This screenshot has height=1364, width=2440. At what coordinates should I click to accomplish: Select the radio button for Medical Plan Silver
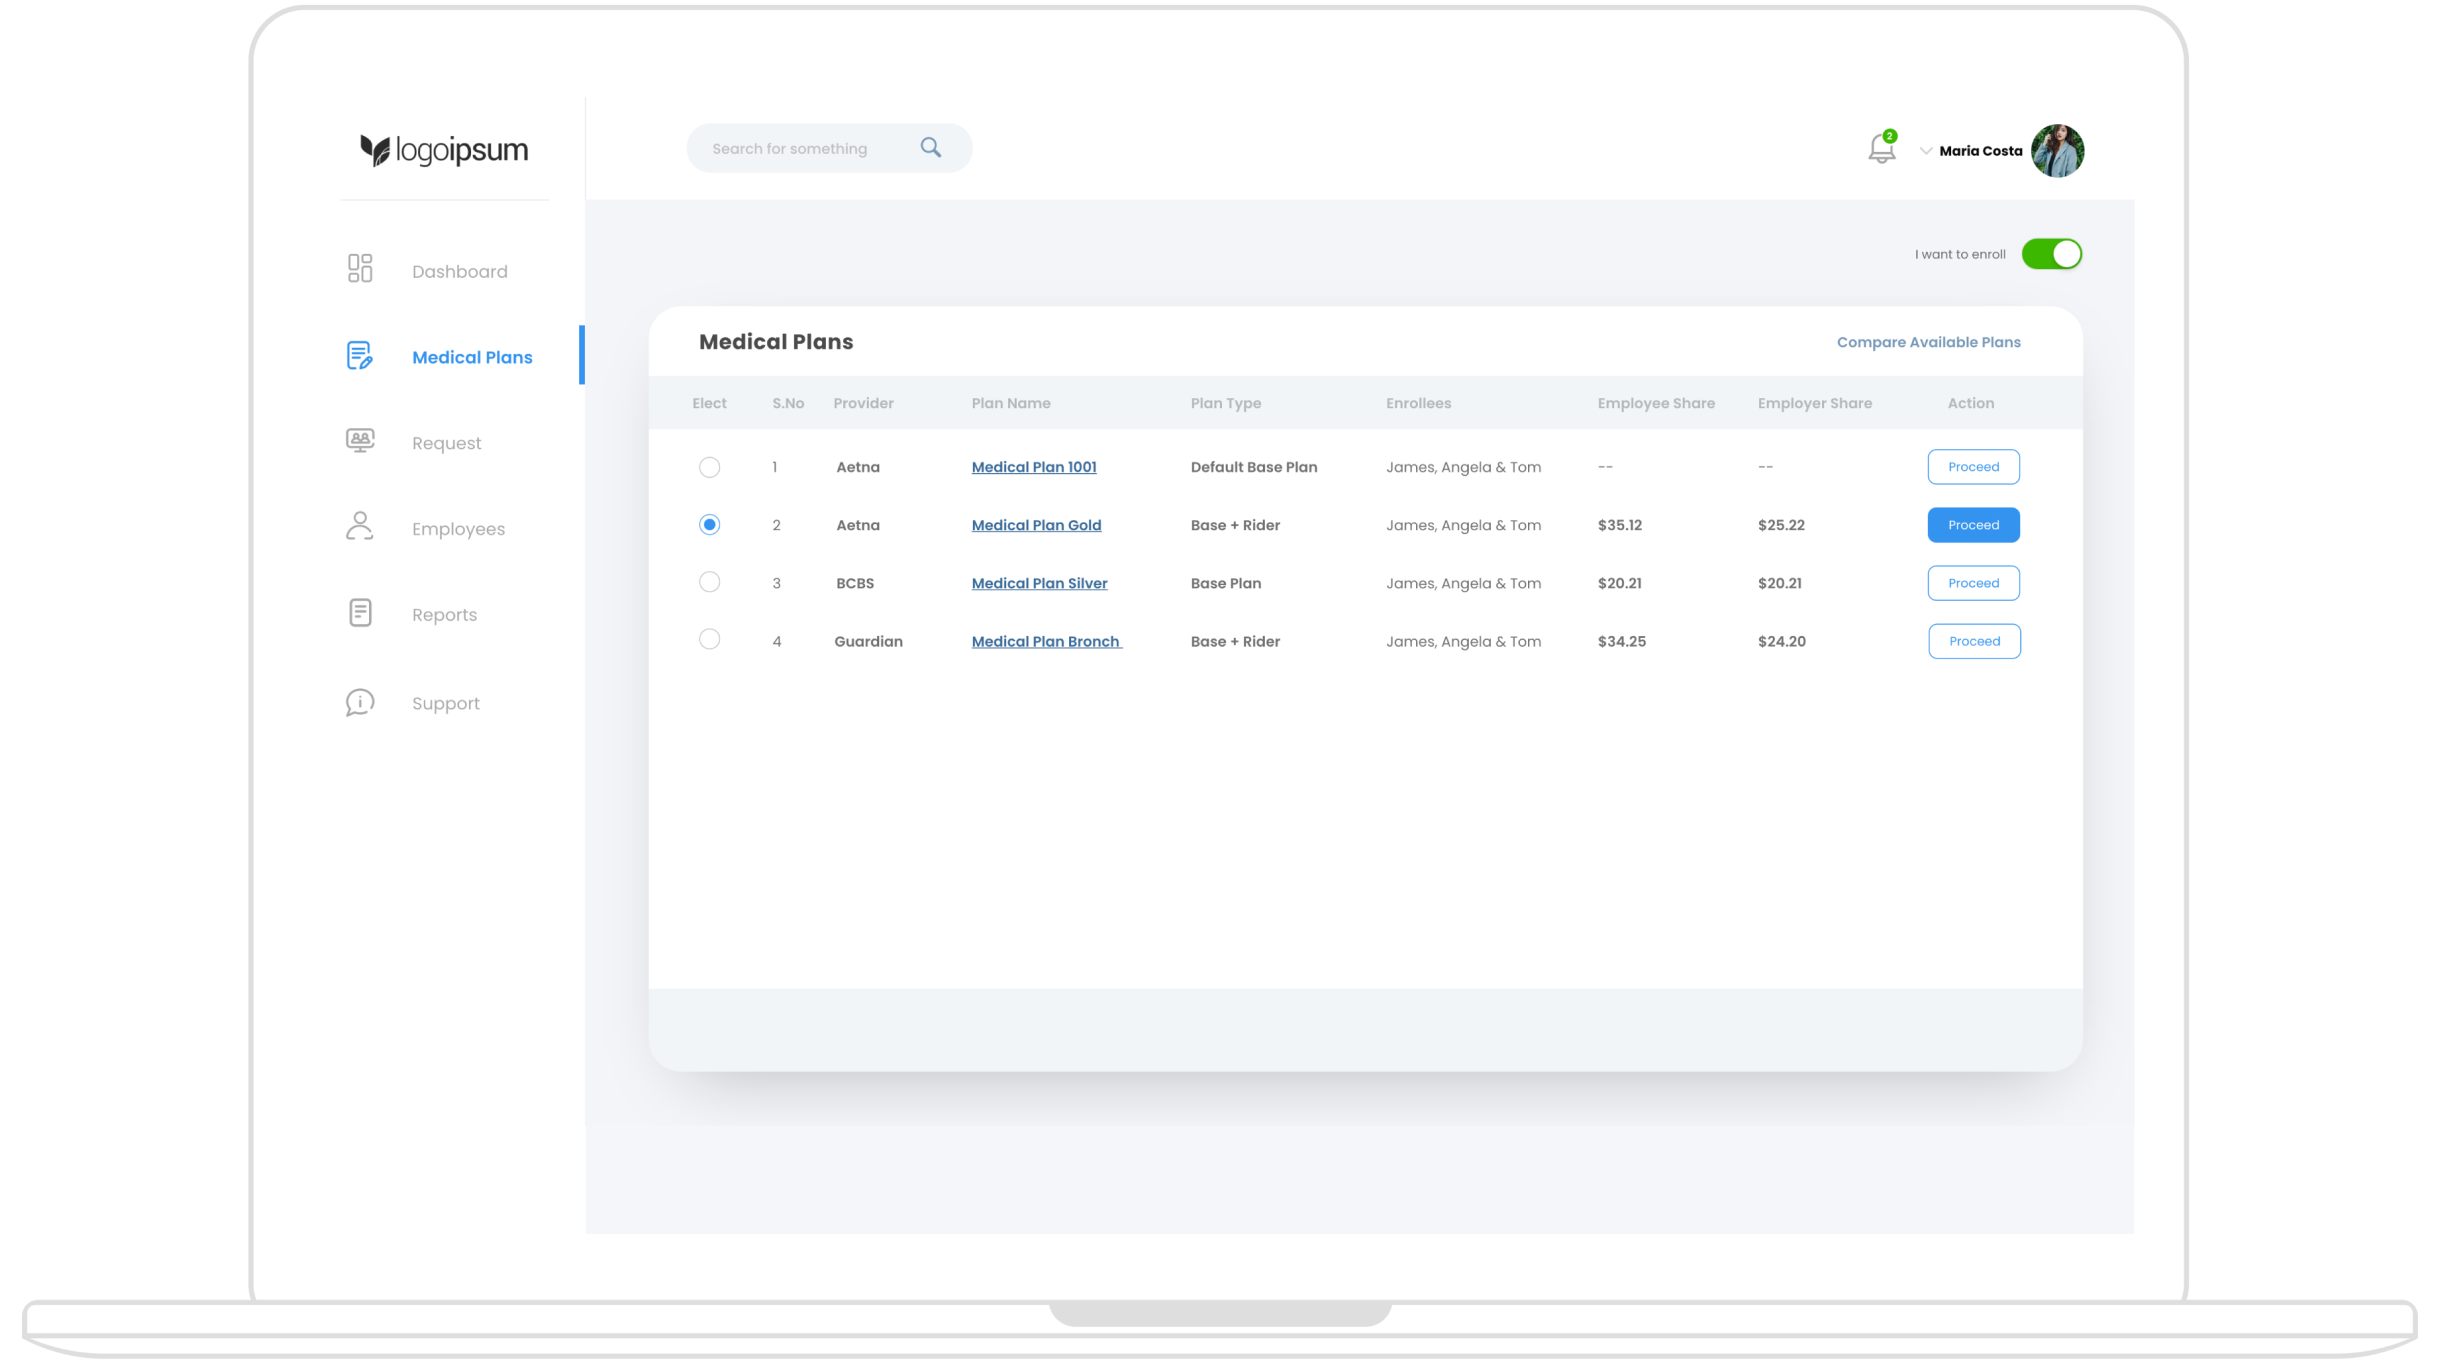click(709, 582)
